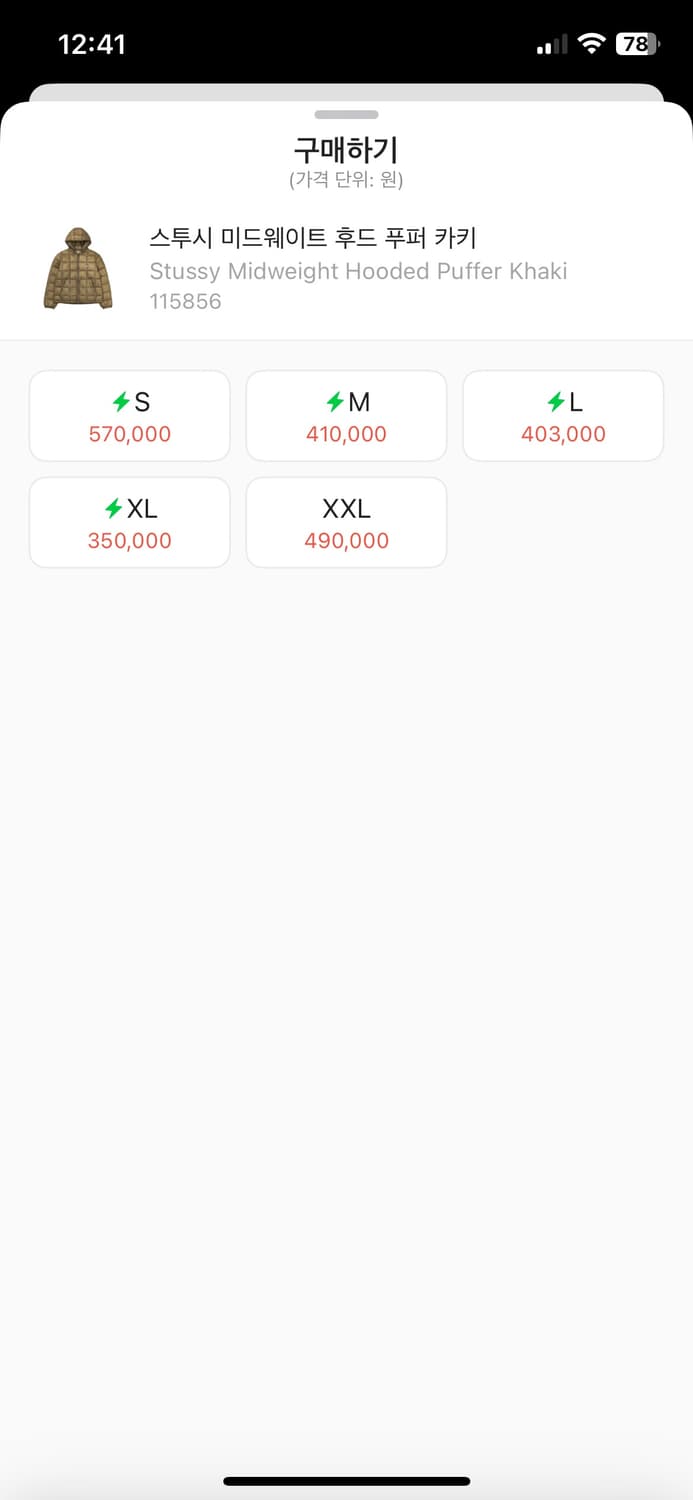Tap the Wi-Fi icon in the status bar
Viewport: 693px width, 1500px height.
[x=592, y=44]
